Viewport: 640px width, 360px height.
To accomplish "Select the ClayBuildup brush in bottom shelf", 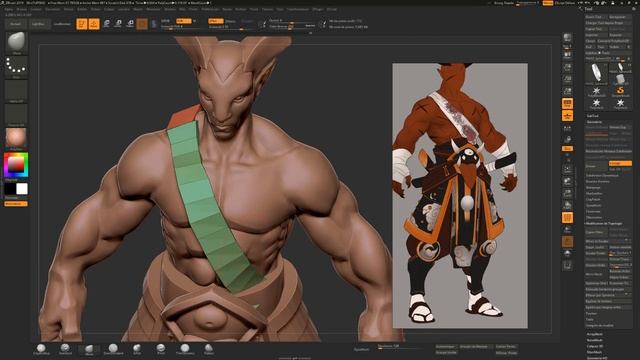I will 41,349.
